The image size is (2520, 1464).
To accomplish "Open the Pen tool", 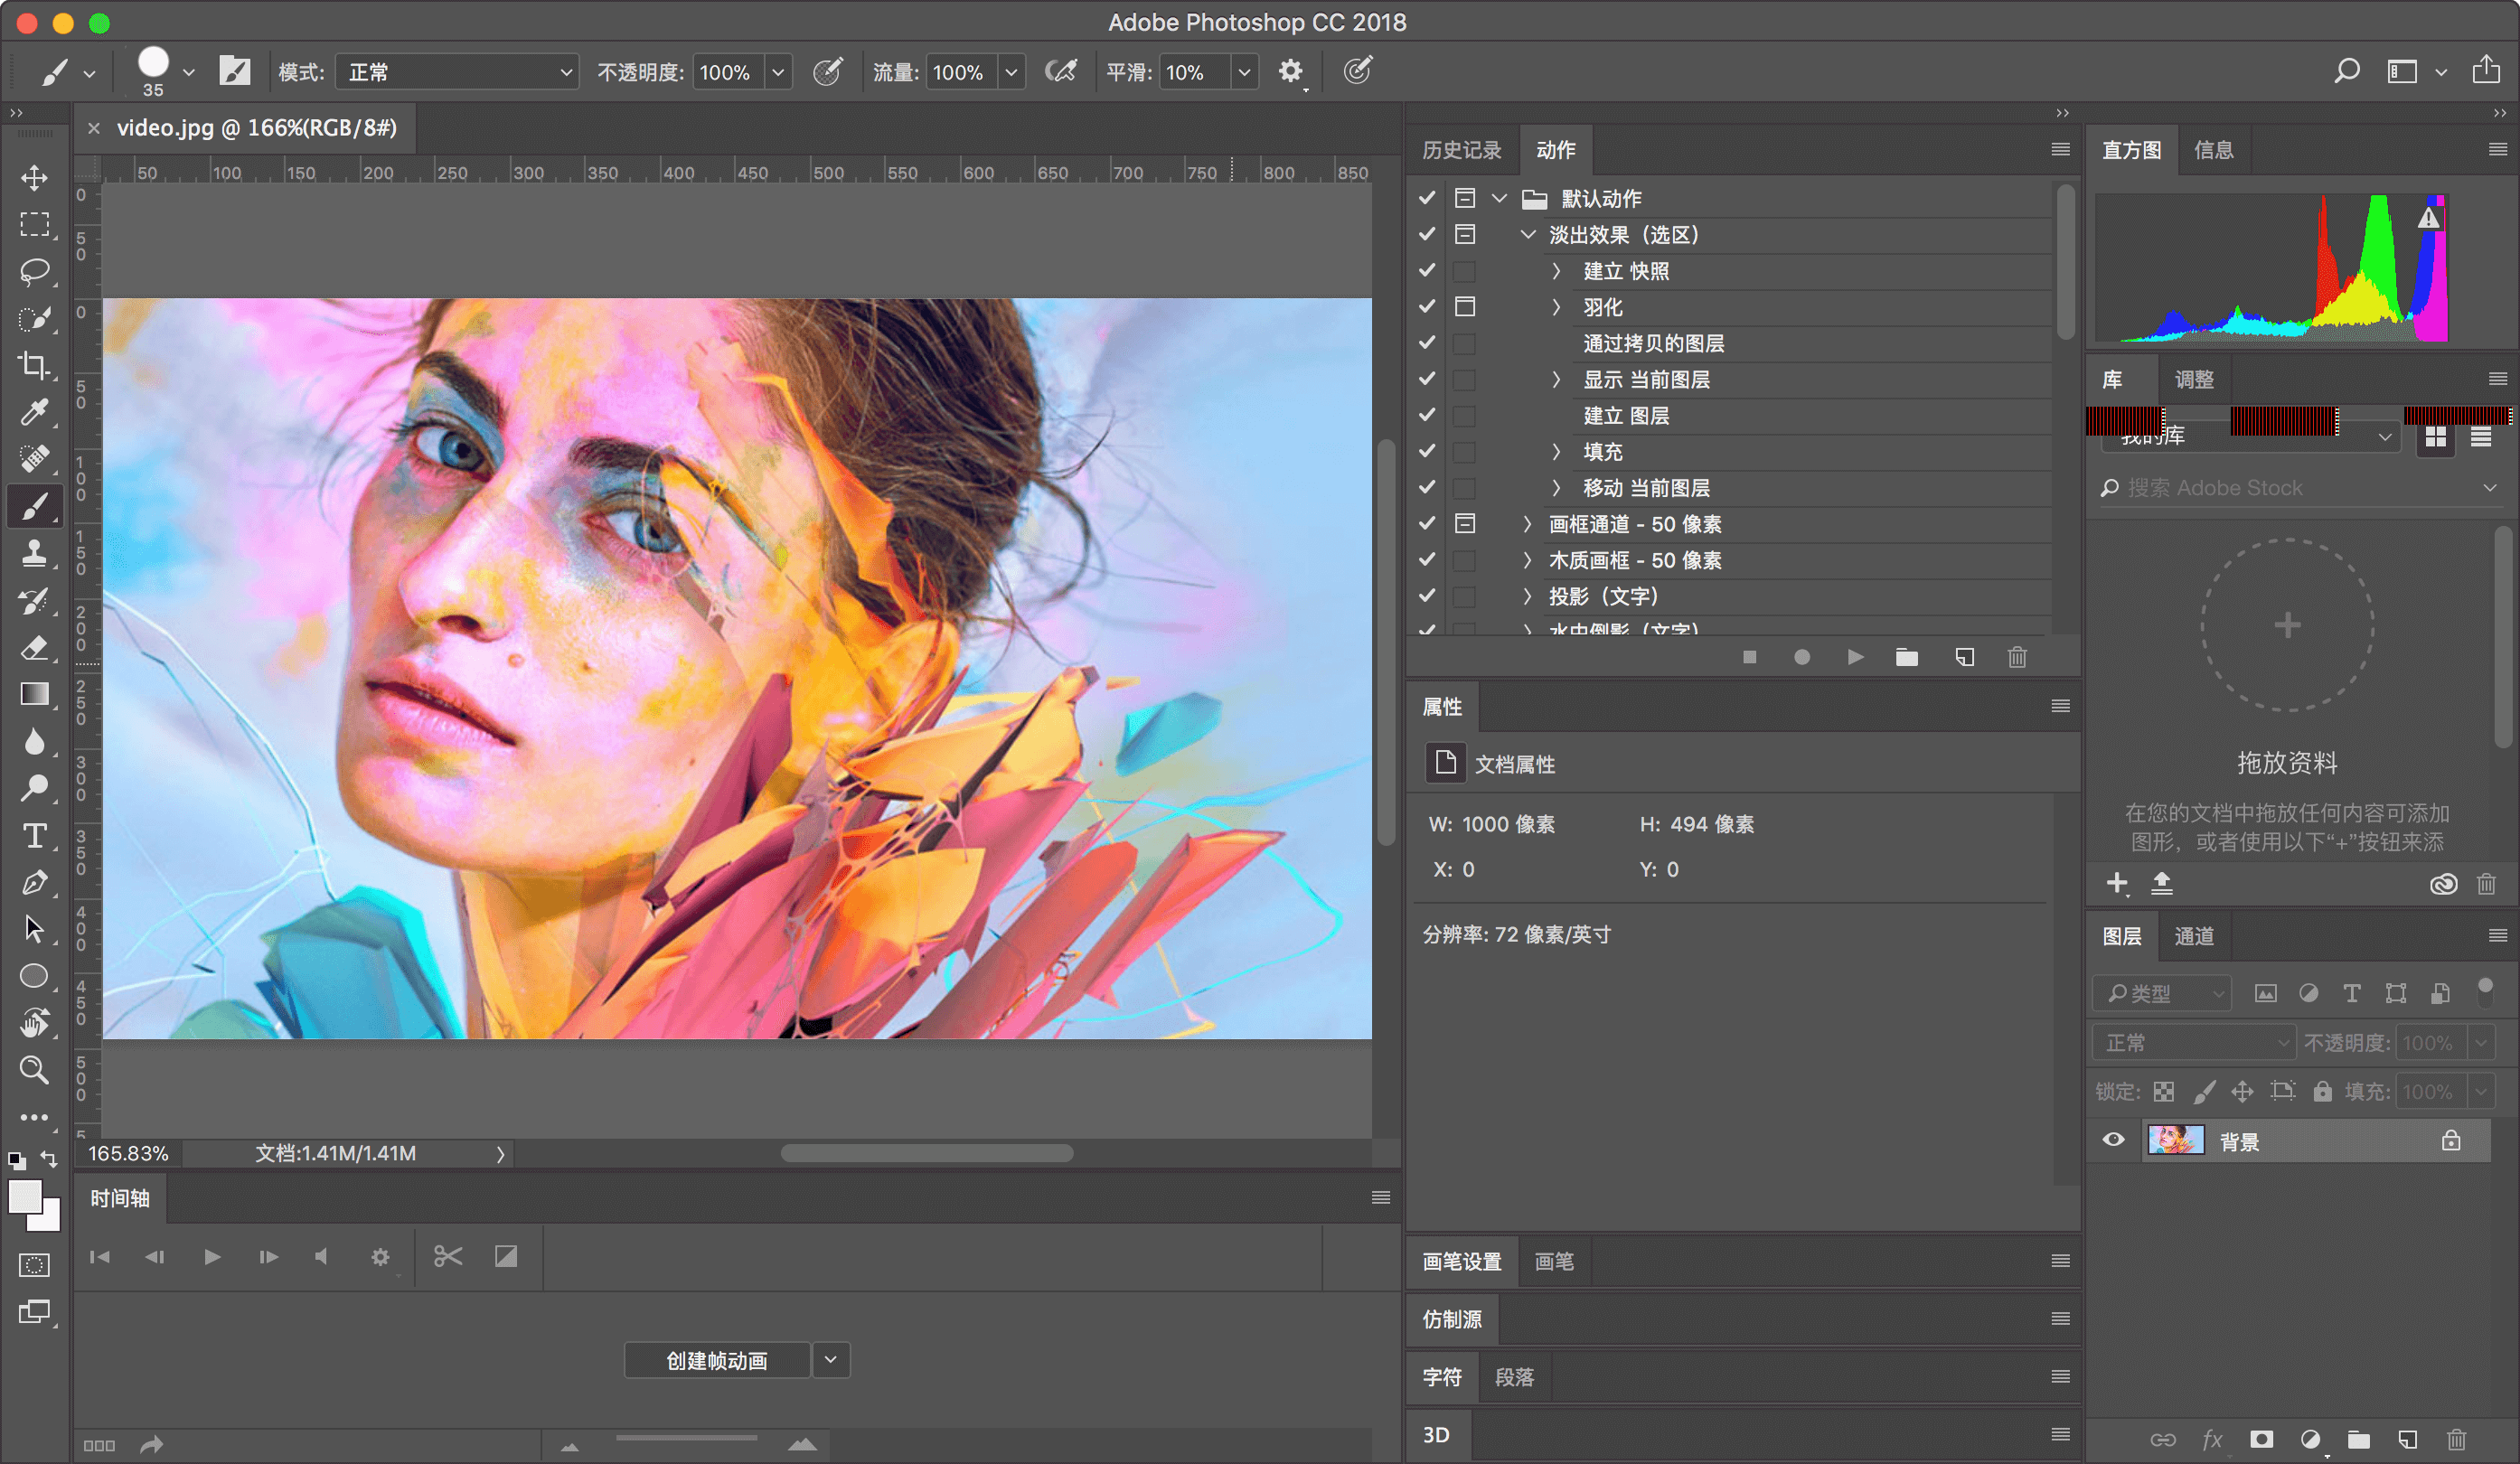I will pyautogui.click(x=34, y=882).
